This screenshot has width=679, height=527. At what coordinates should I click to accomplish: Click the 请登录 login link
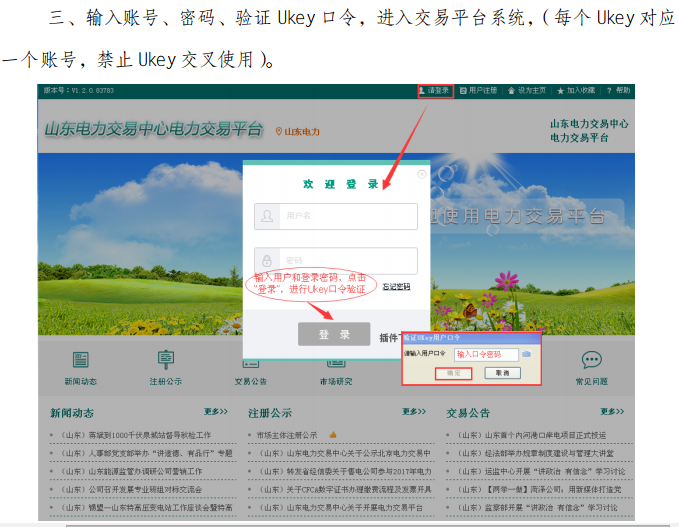point(436,90)
